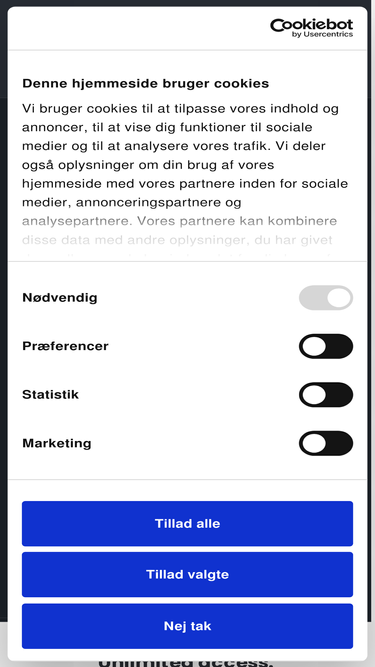Enable the Præferencer cookies switch
375x667 pixels.
point(326,346)
